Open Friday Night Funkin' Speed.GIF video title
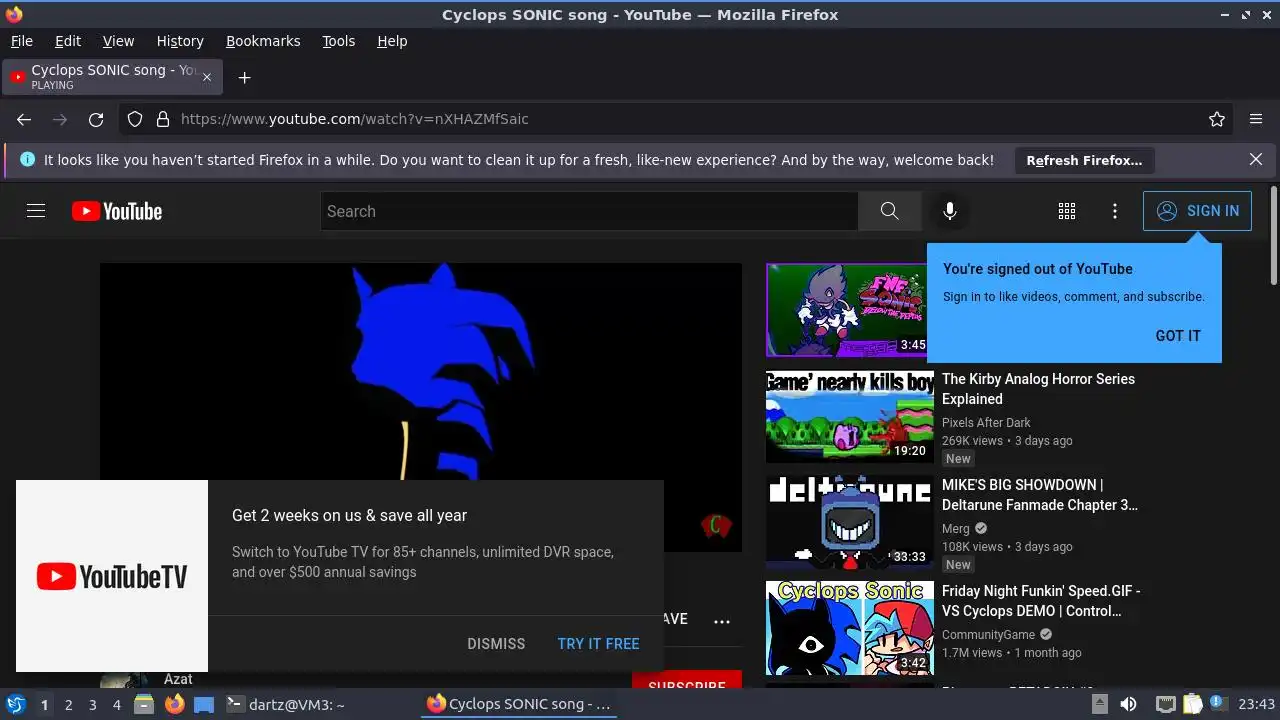The width and height of the screenshot is (1280, 720). click(x=1041, y=601)
